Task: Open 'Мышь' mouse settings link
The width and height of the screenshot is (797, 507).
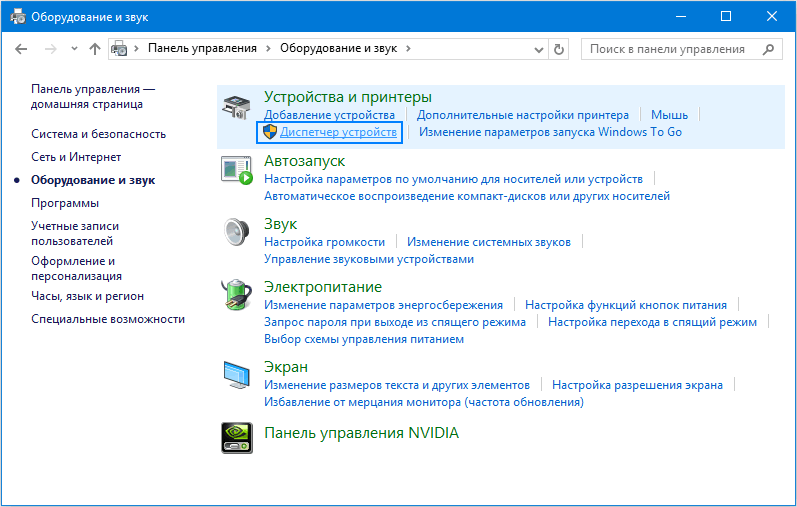Action: coord(669,115)
